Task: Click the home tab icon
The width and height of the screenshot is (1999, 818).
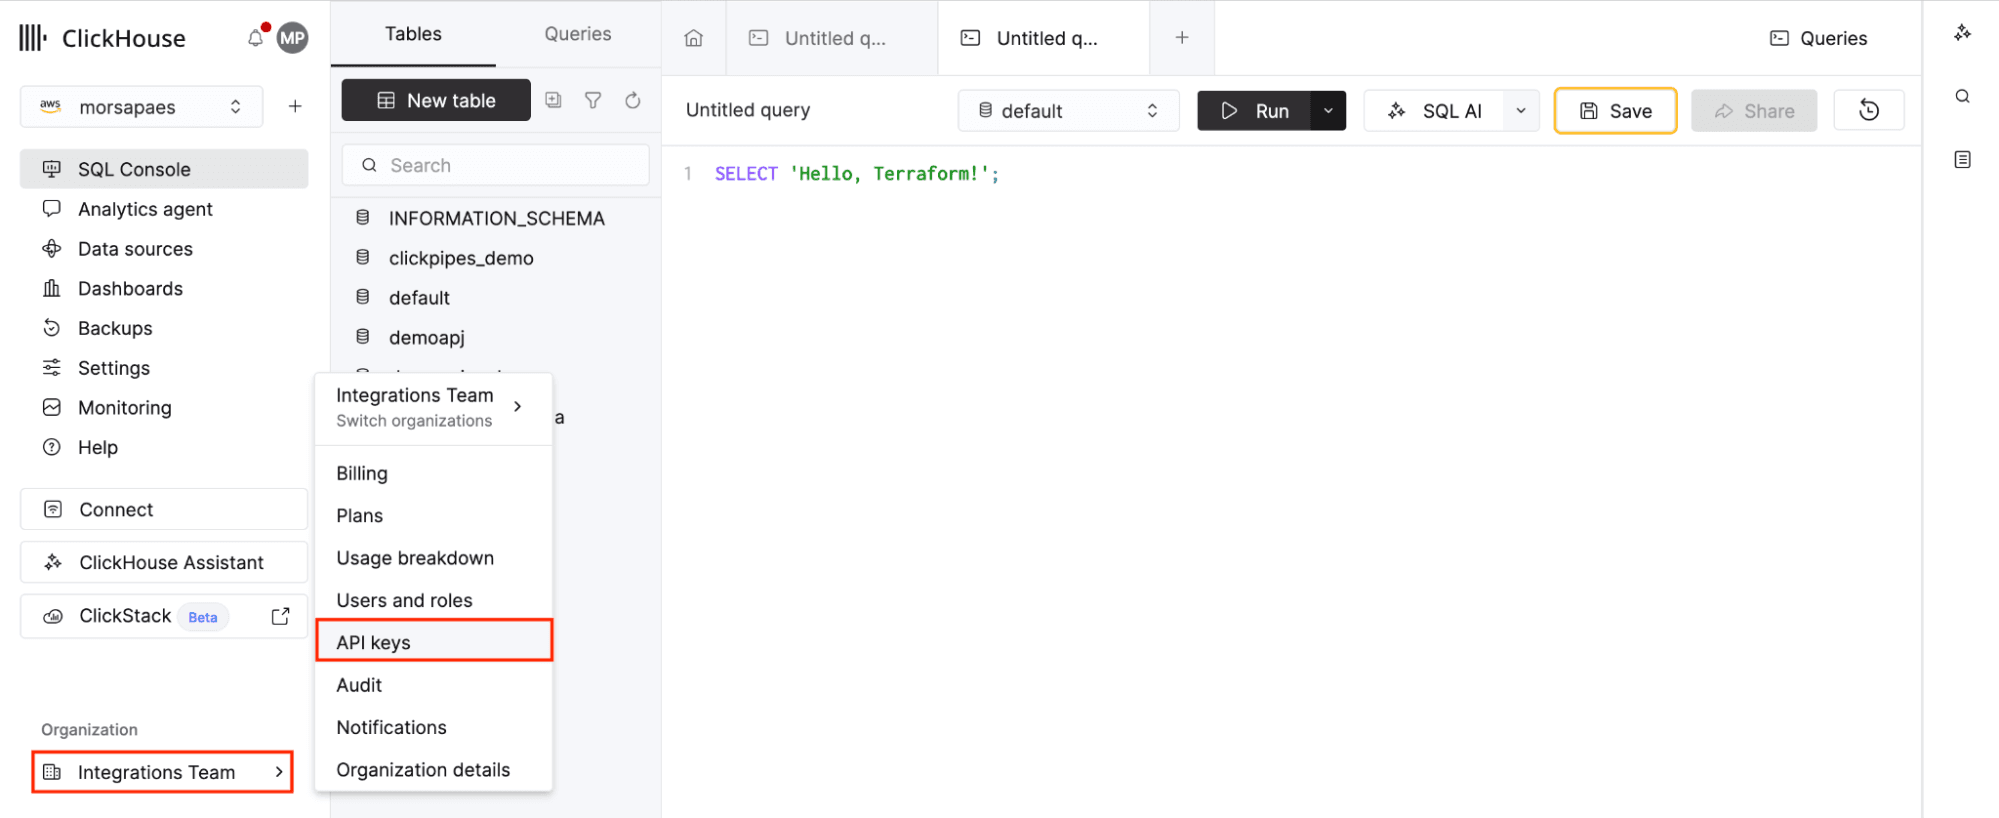Action: tap(693, 38)
